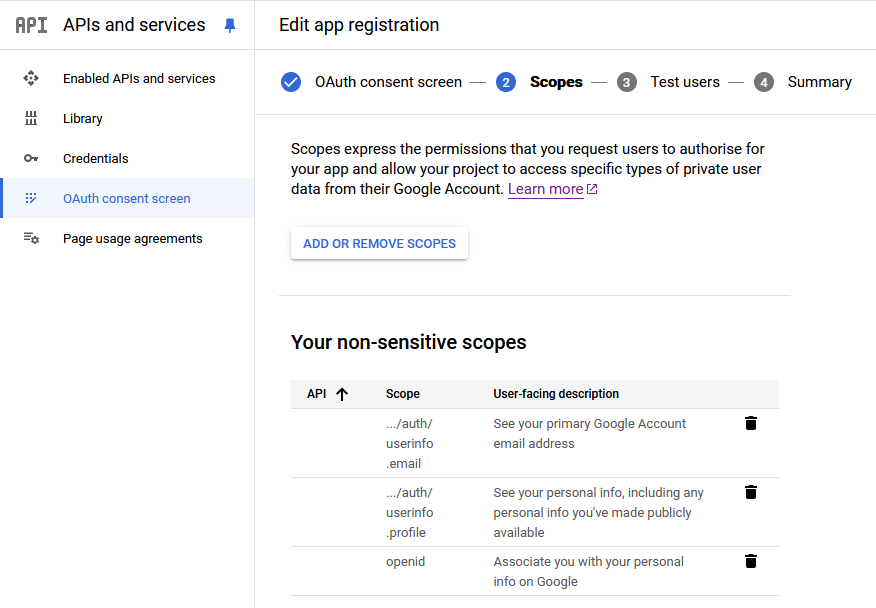
Task: Jump to the Test users step
Action: point(685,82)
